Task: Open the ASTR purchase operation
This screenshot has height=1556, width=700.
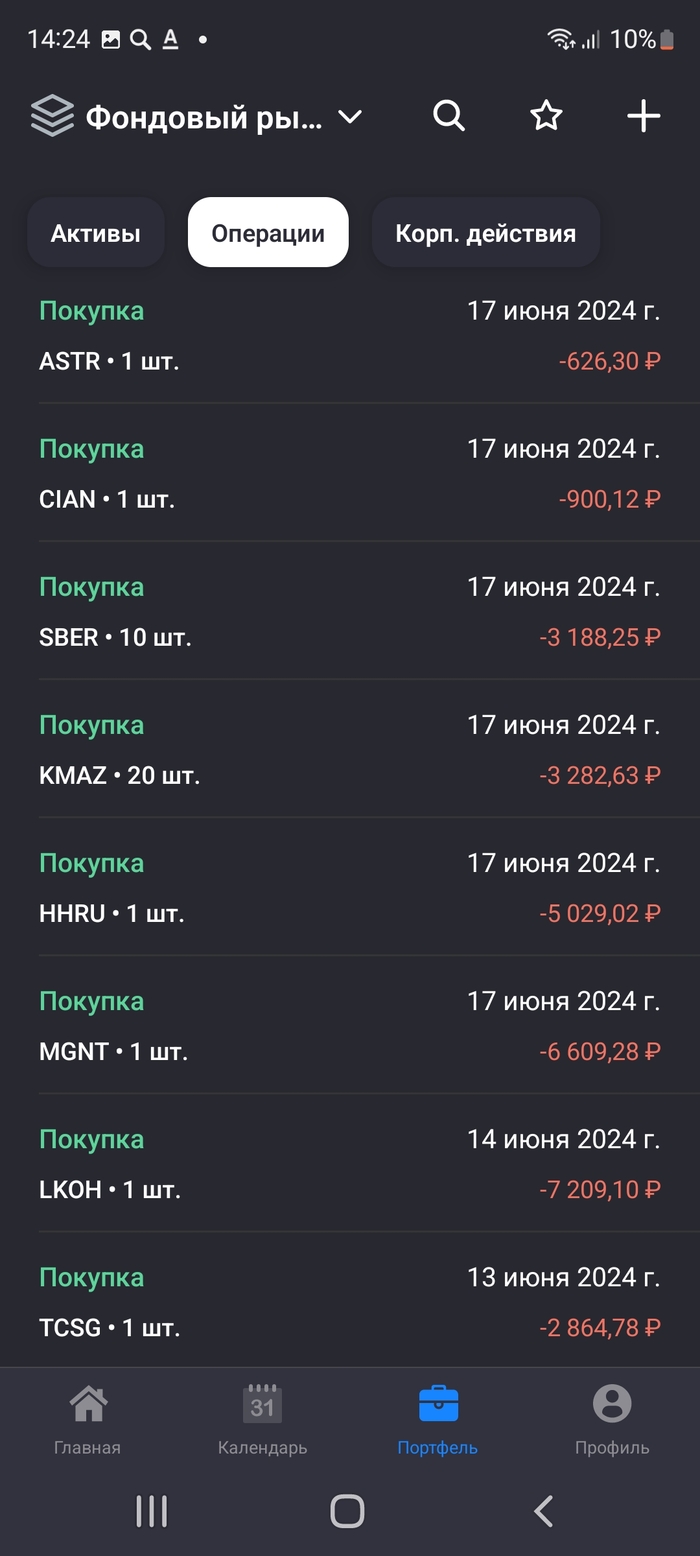Action: coord(349,336)
